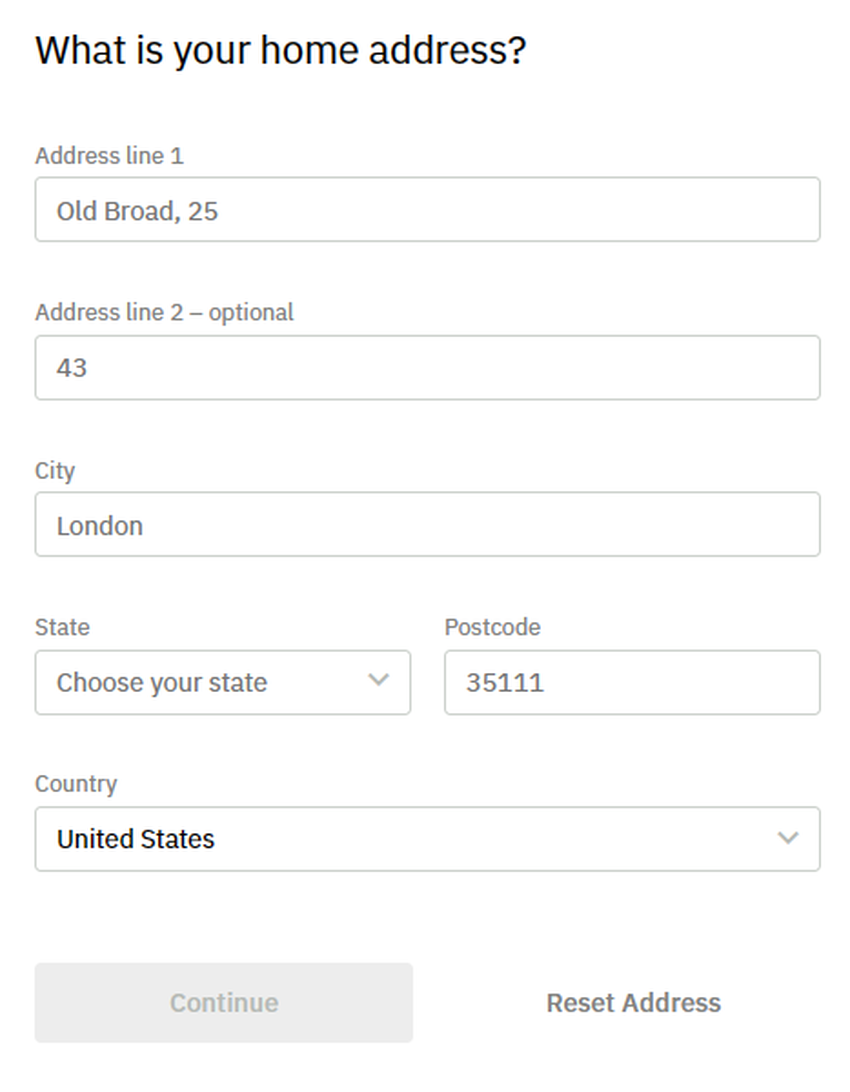Click the chevron arrow in State selector
The height and width of the screenshot is (1092, 850).
(x=378, y=680)
